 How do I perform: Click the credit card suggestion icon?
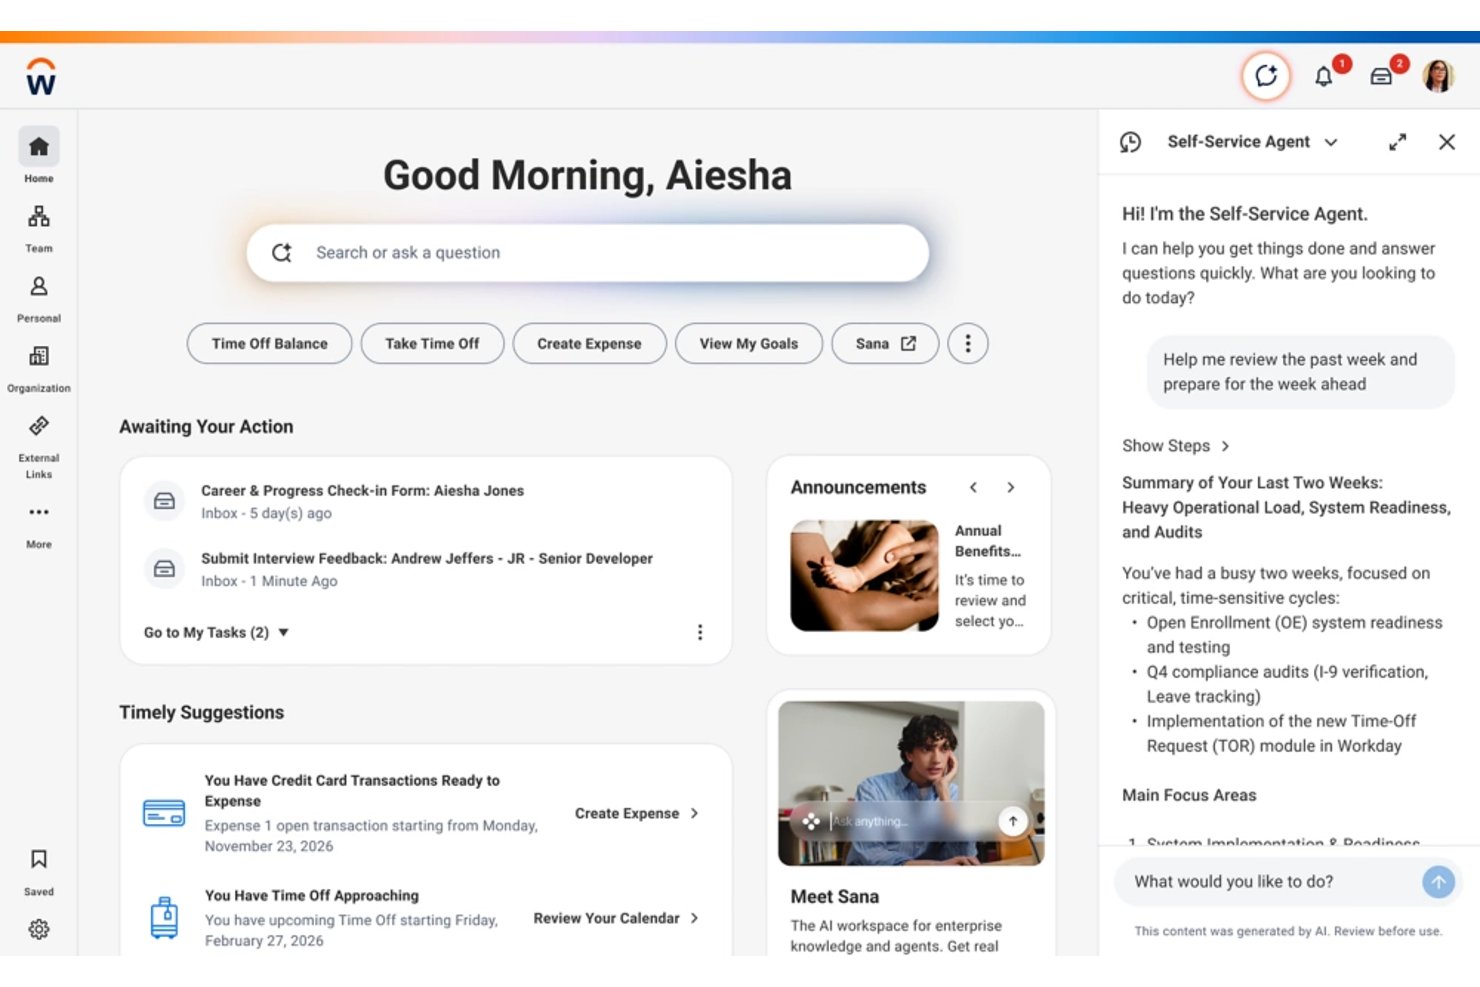tap(164, 813)
